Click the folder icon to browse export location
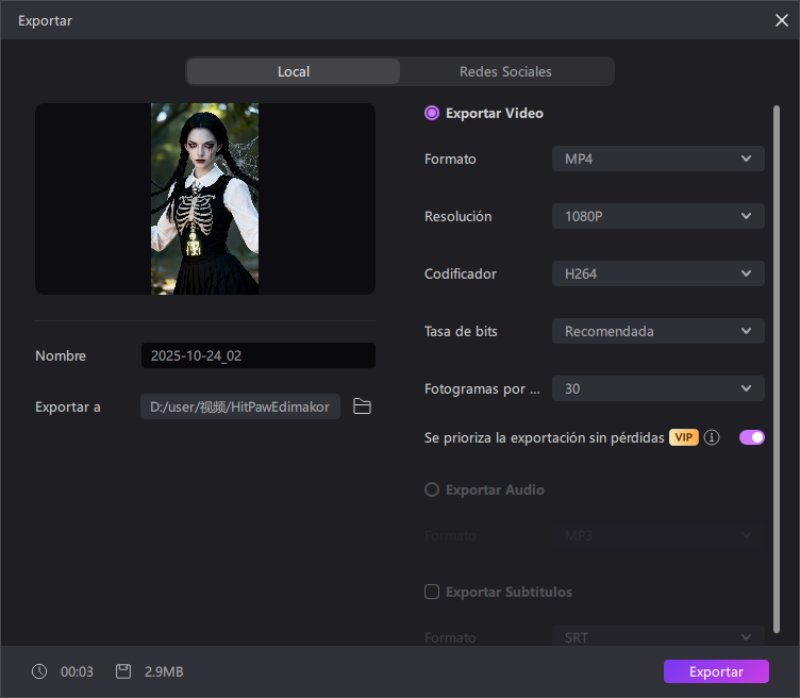800x698 pixels. click(362, 407)
